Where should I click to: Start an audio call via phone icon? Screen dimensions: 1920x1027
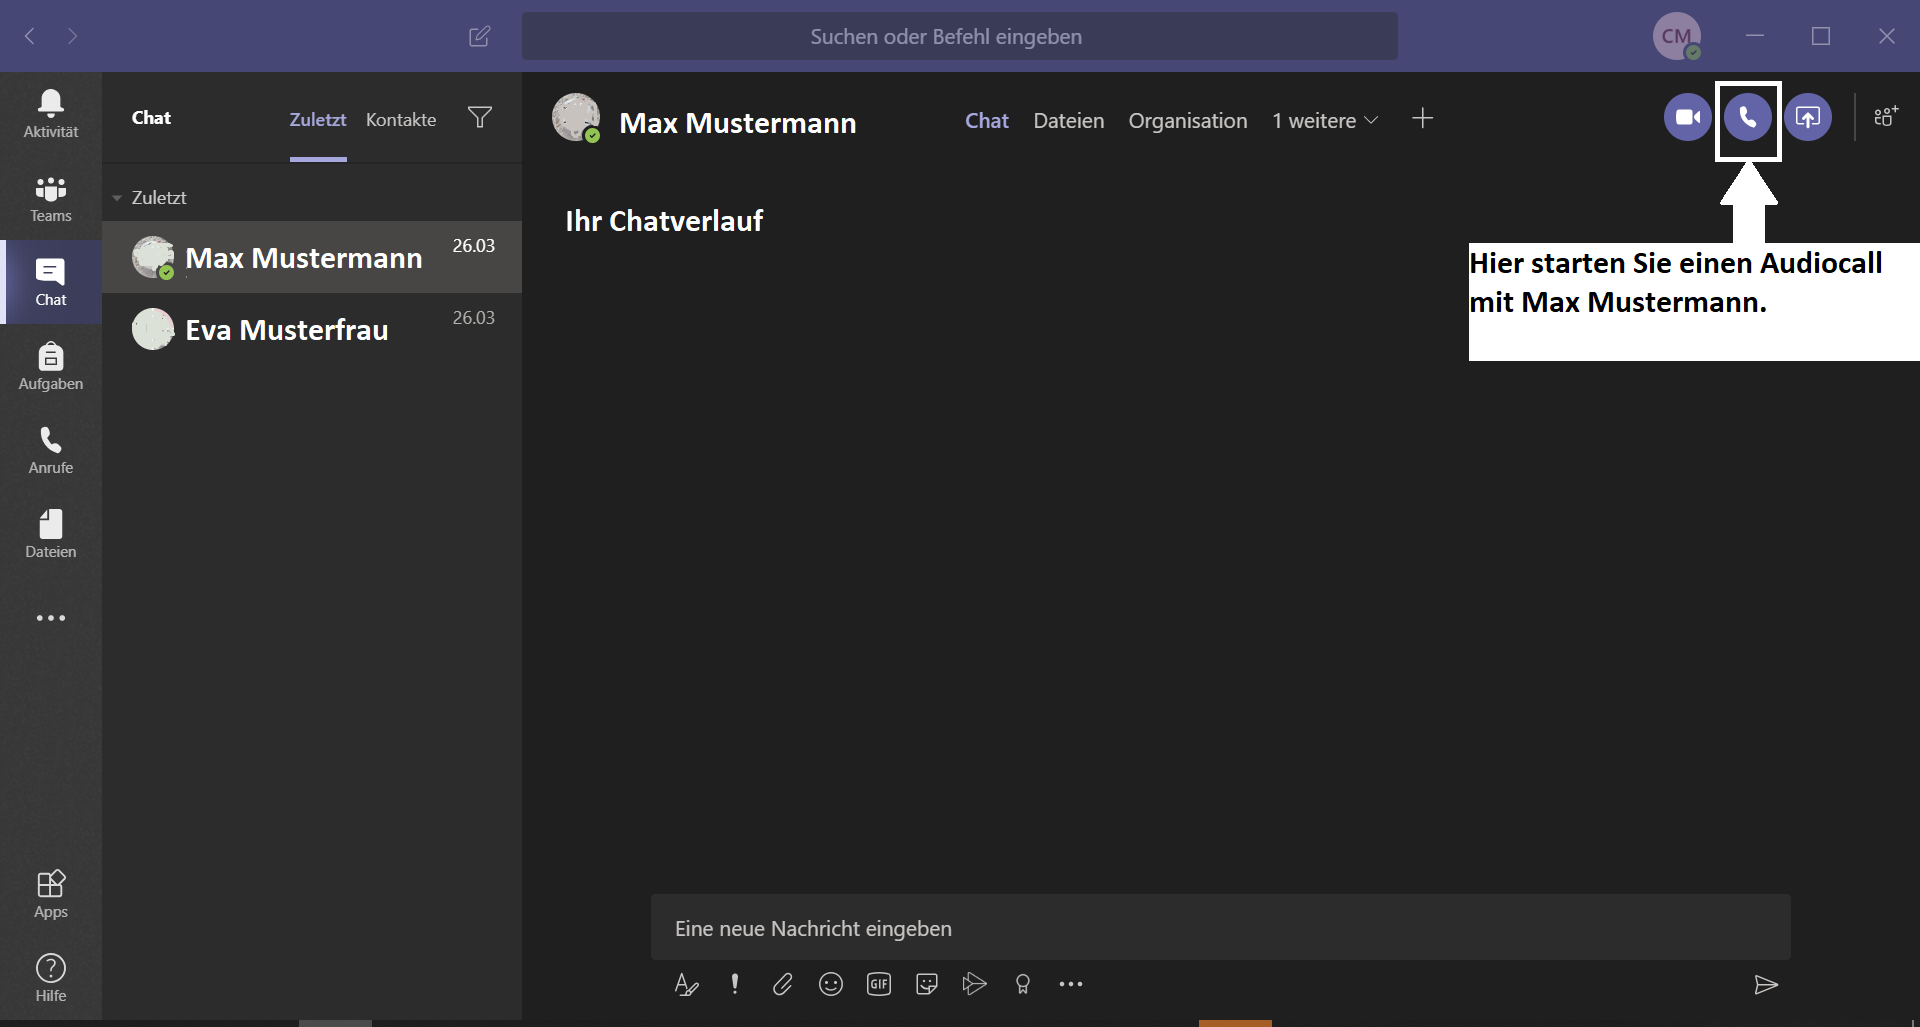tap(1748, 118)
